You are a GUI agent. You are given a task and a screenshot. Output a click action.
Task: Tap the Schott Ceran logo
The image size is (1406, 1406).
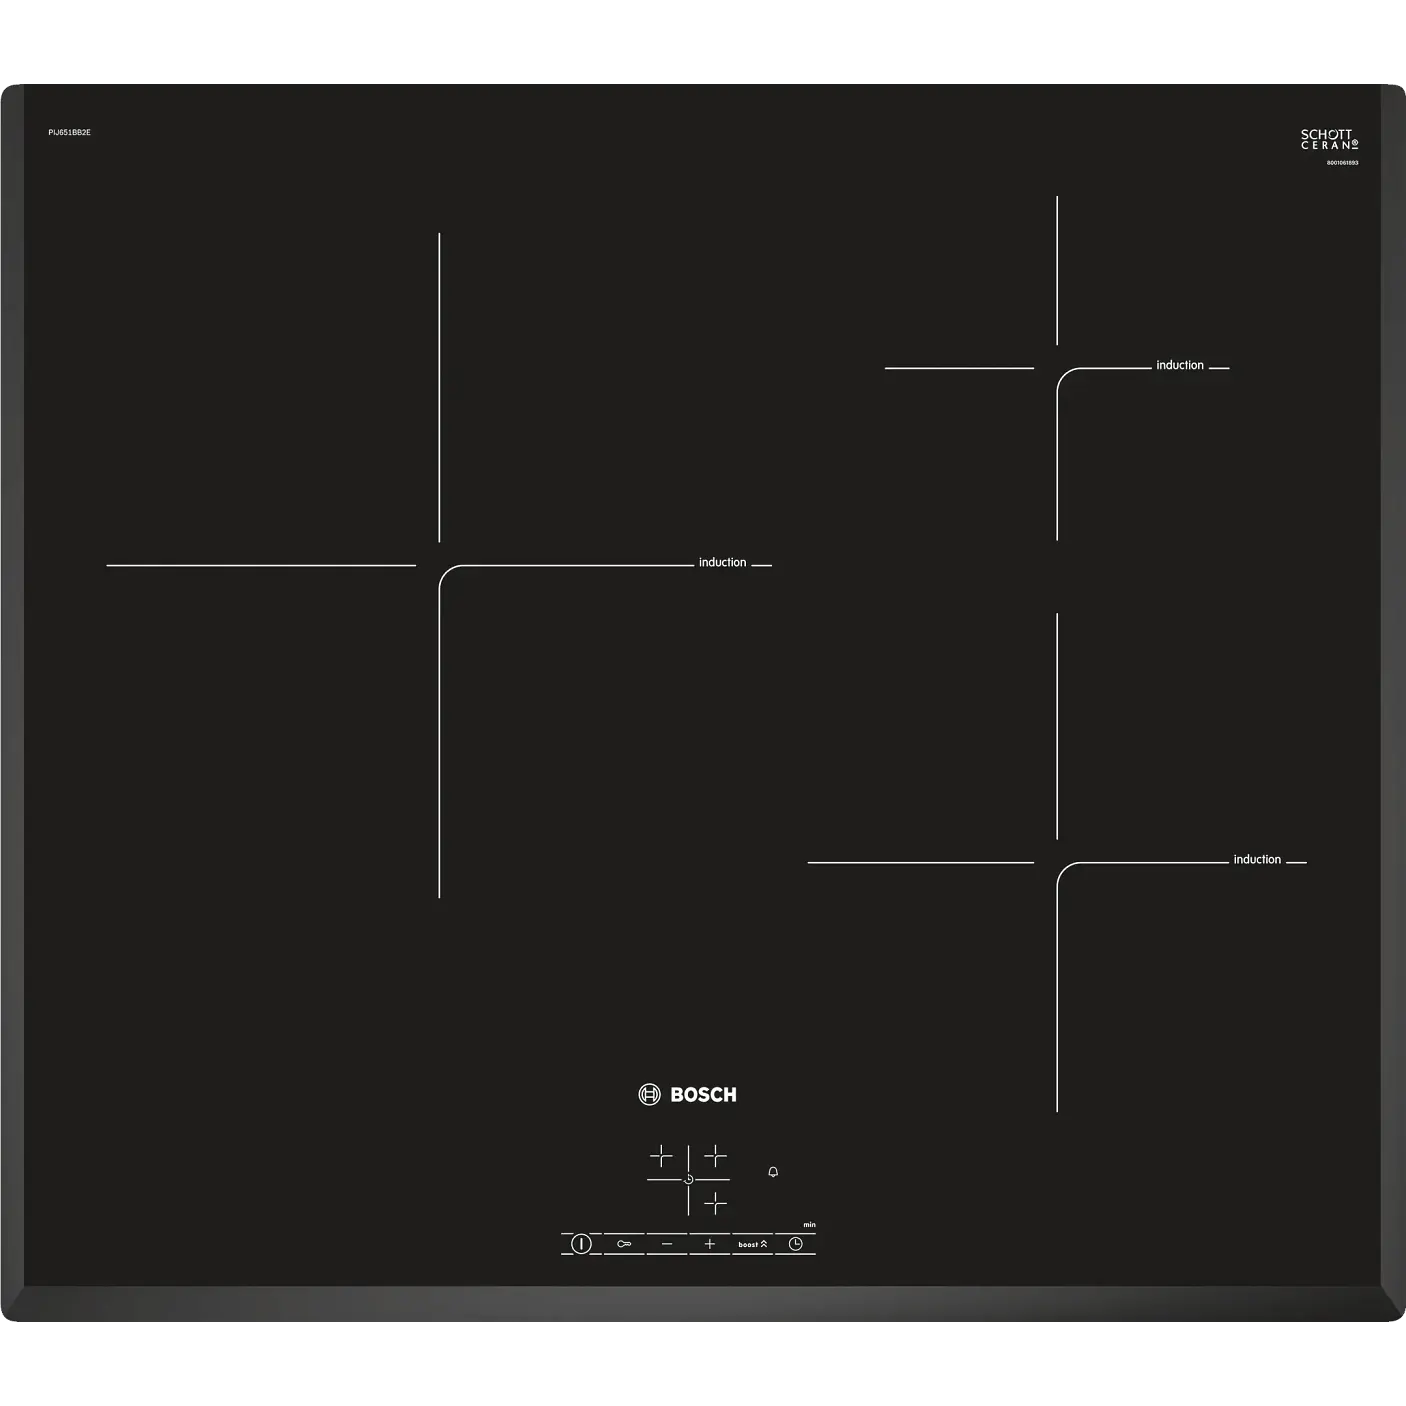point(1329,139)
